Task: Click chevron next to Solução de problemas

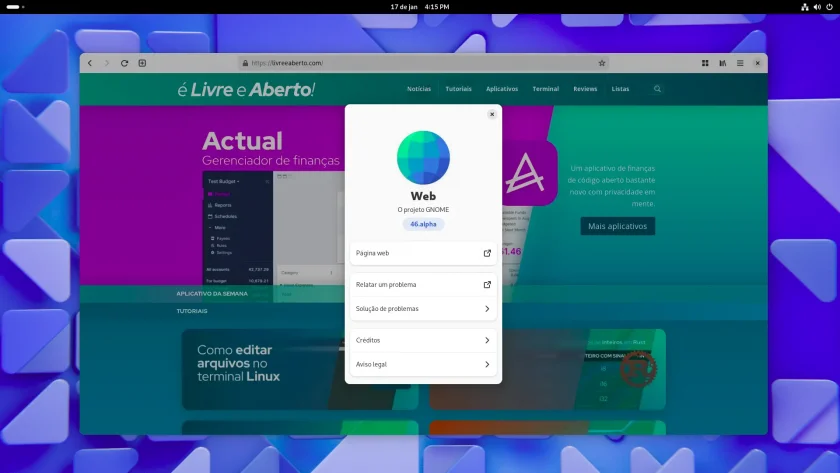Action: point(487,309)
